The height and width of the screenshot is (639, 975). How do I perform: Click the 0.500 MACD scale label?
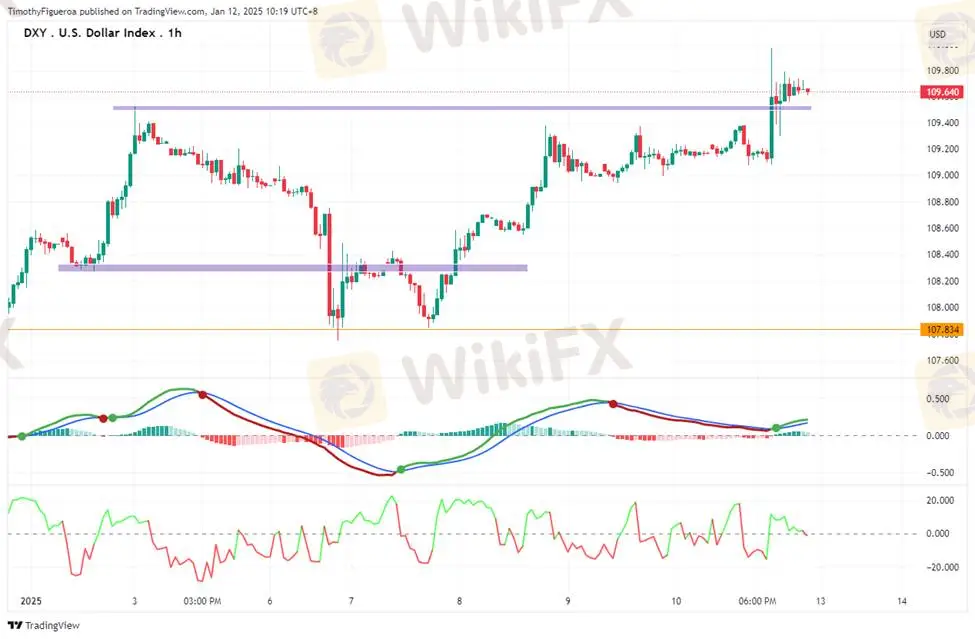938,398
